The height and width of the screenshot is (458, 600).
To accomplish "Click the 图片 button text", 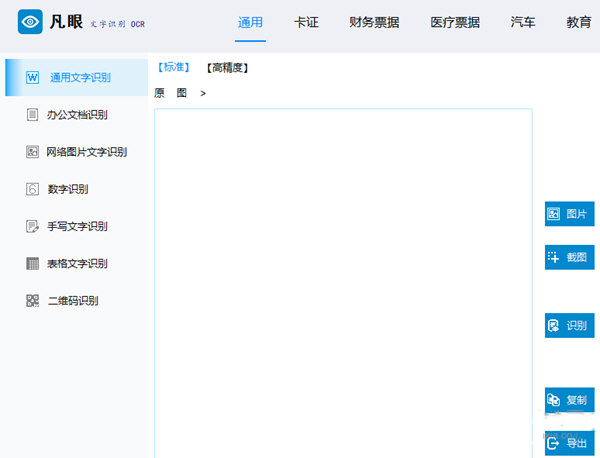I will (576, 214).
